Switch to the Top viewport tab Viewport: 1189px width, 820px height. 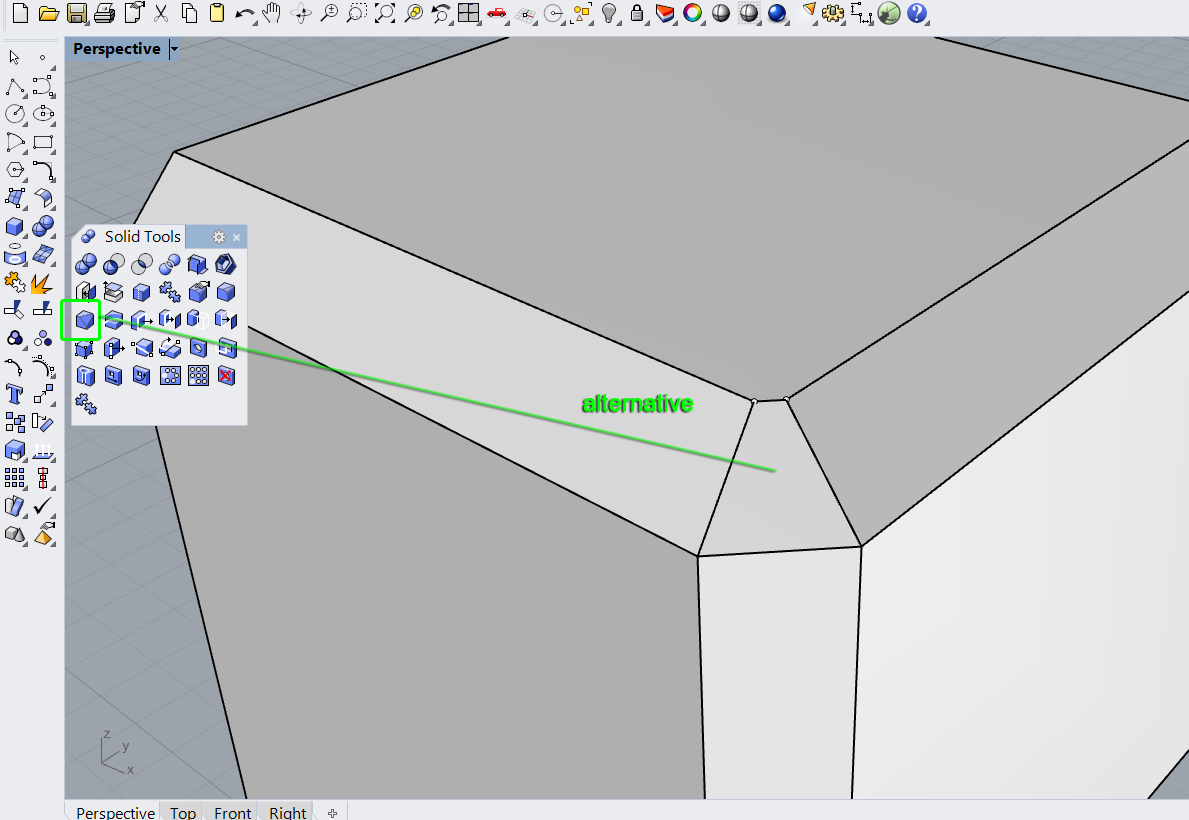pyautogui.click(x=183, y=812)
